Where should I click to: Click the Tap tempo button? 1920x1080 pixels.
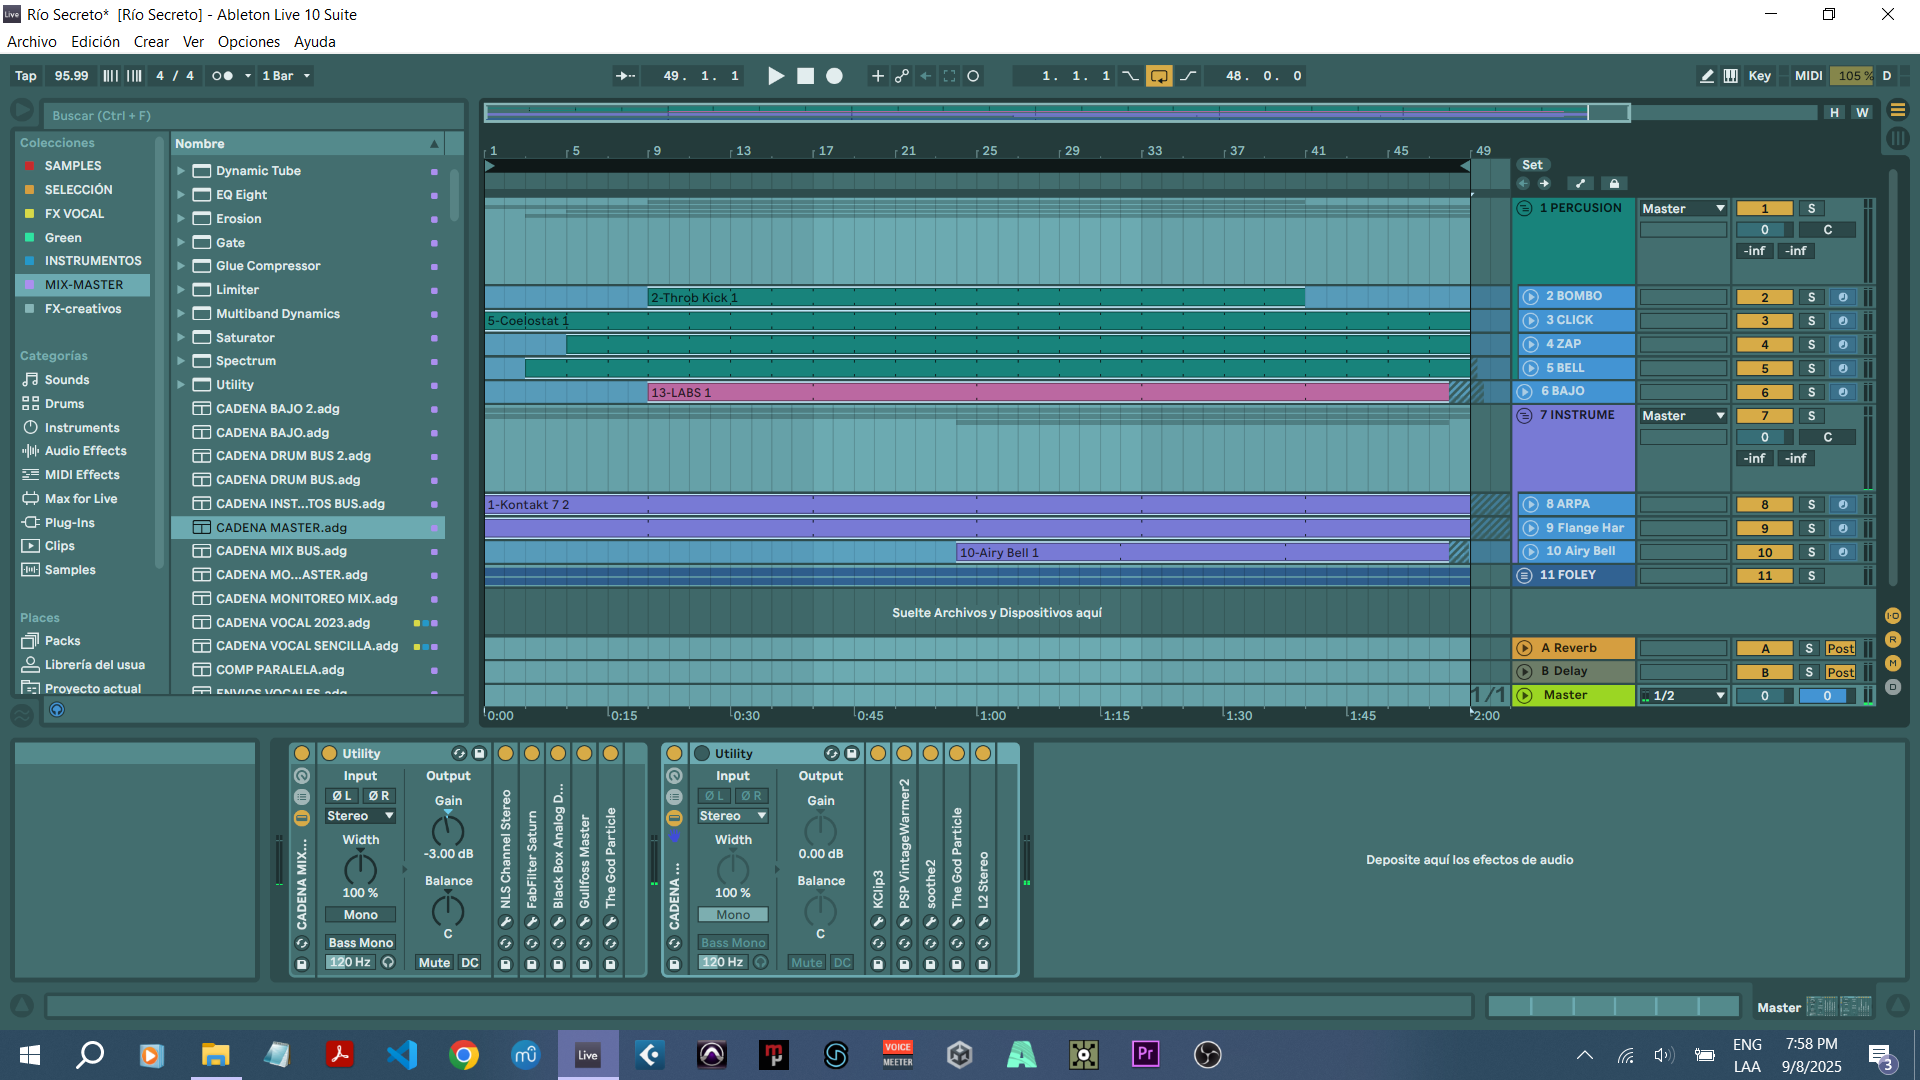26,76
